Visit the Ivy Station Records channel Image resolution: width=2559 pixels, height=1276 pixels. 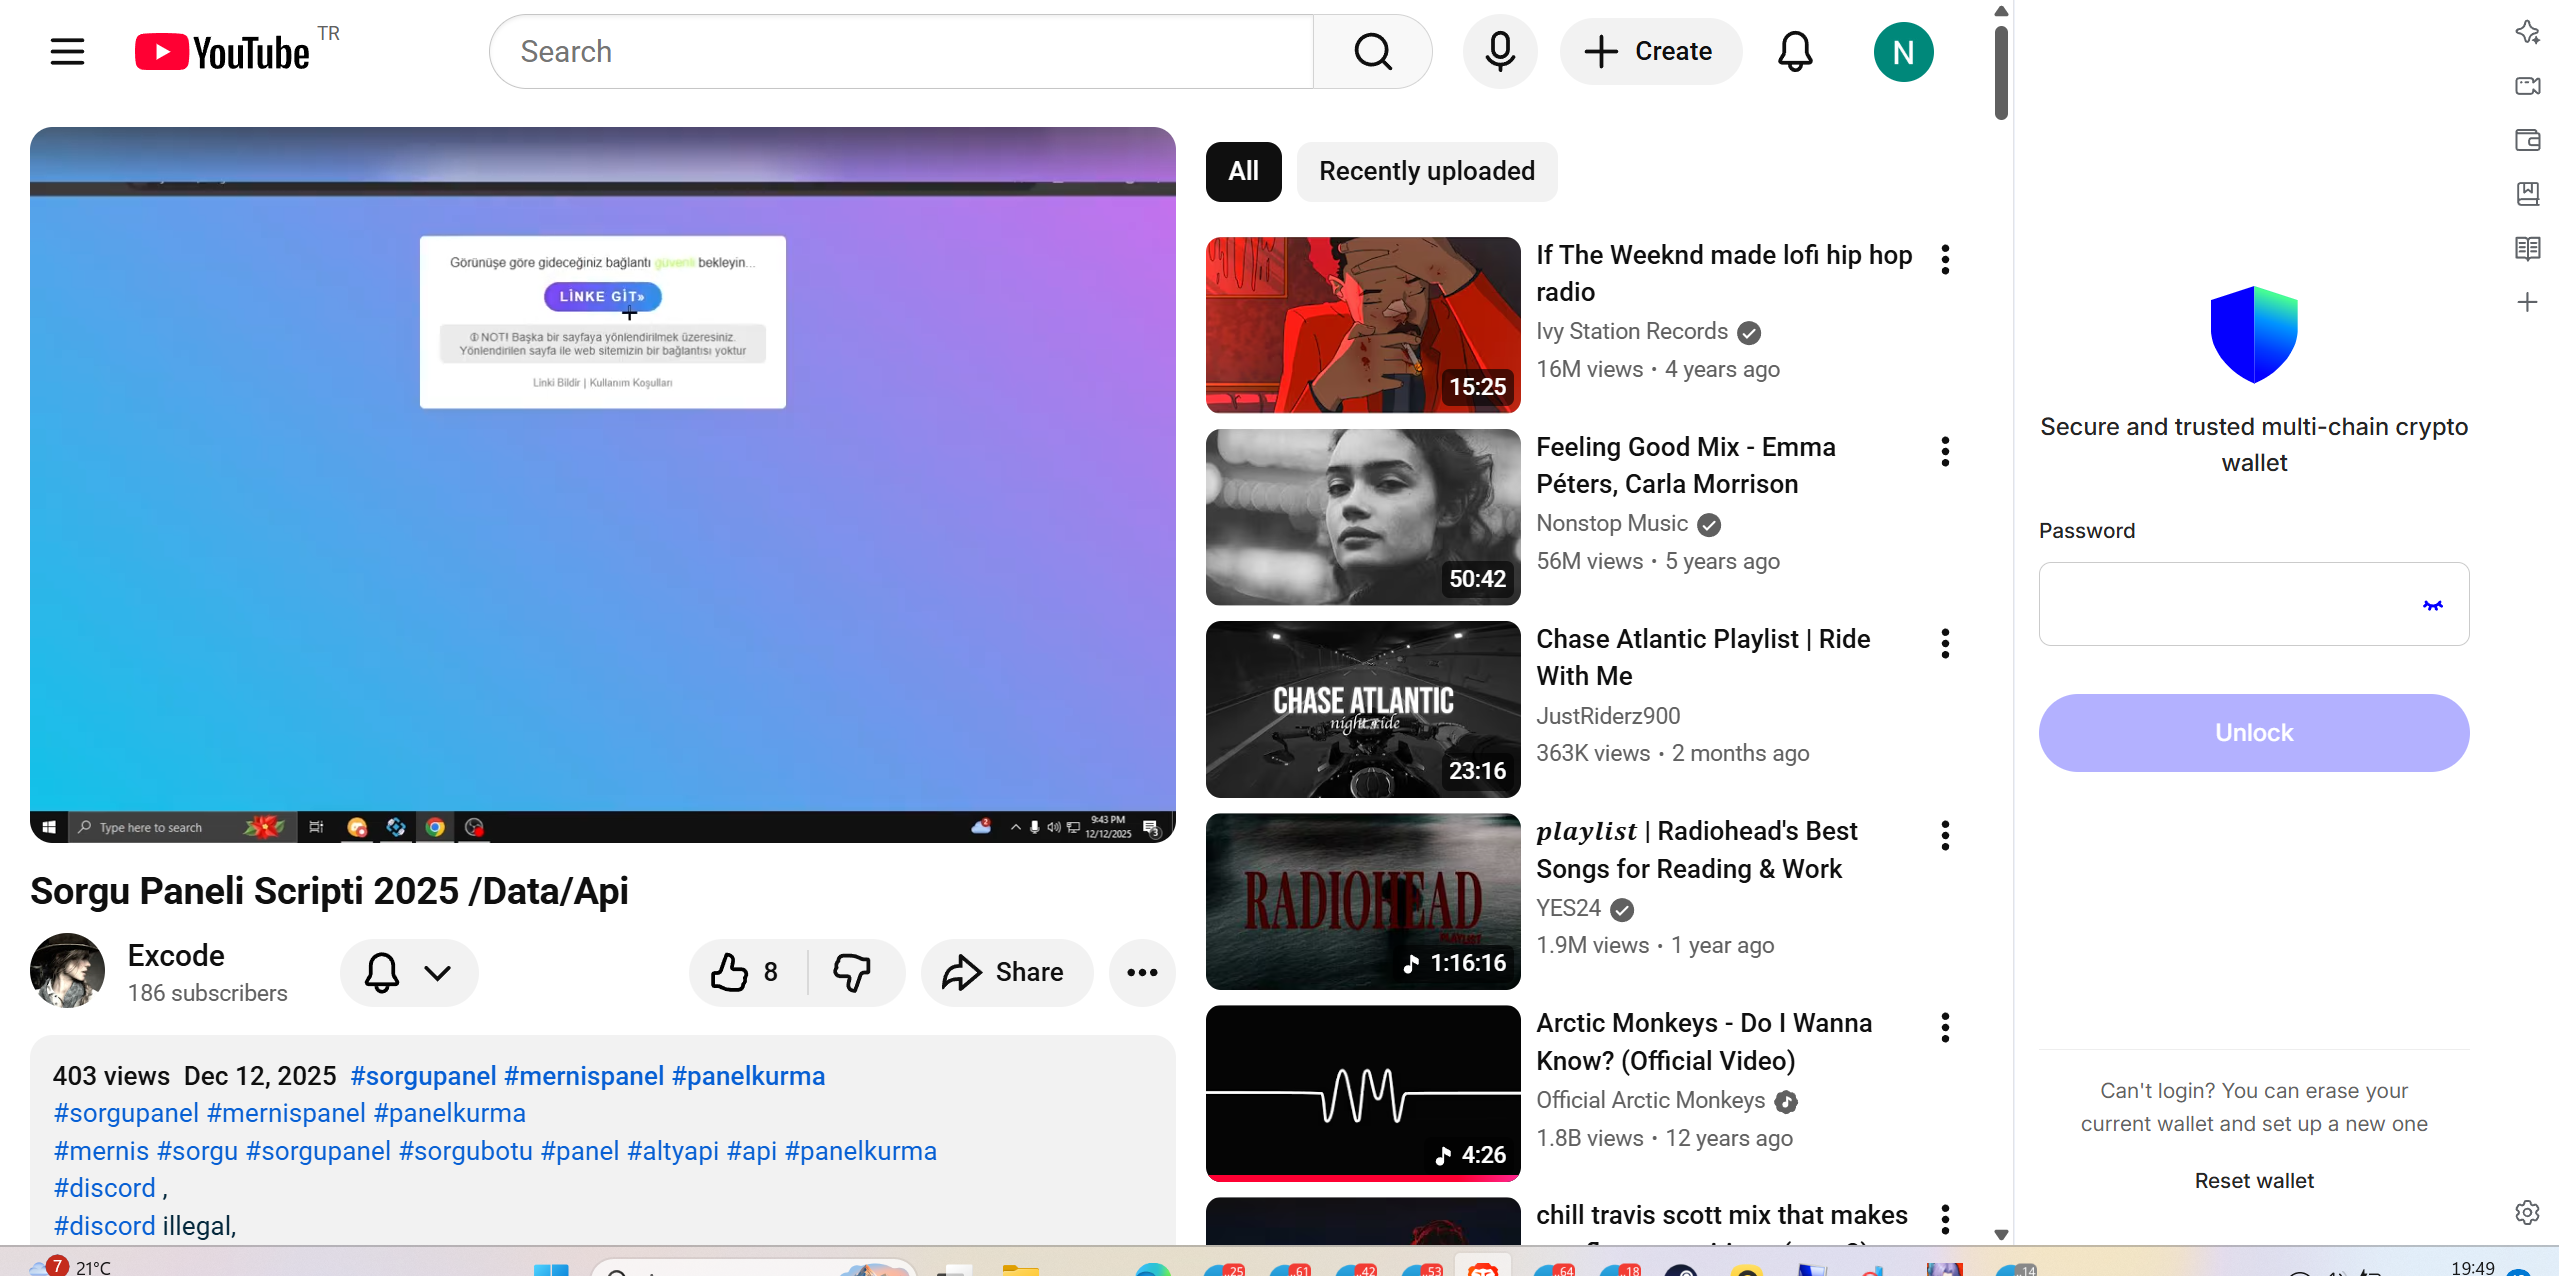[1632, 331]
